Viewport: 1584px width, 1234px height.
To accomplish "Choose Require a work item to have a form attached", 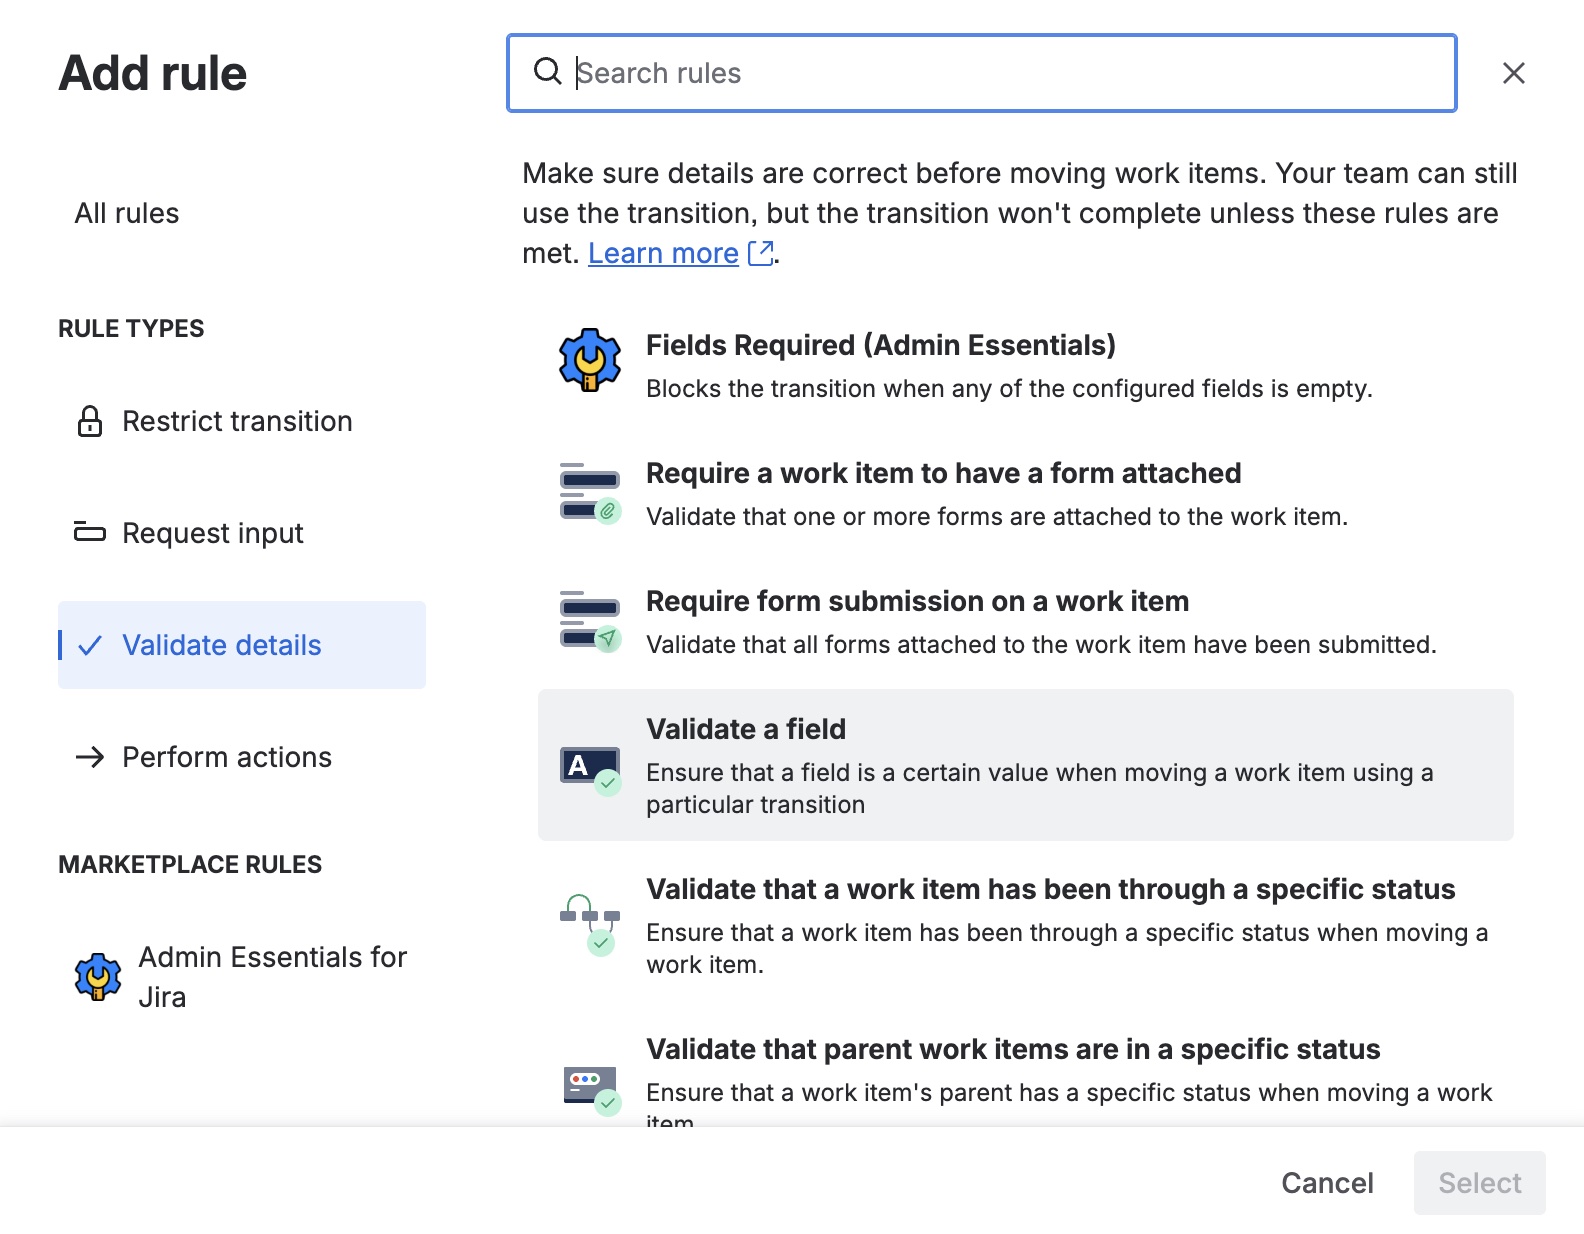I will pyautogui.click(x=1026, y=494).
